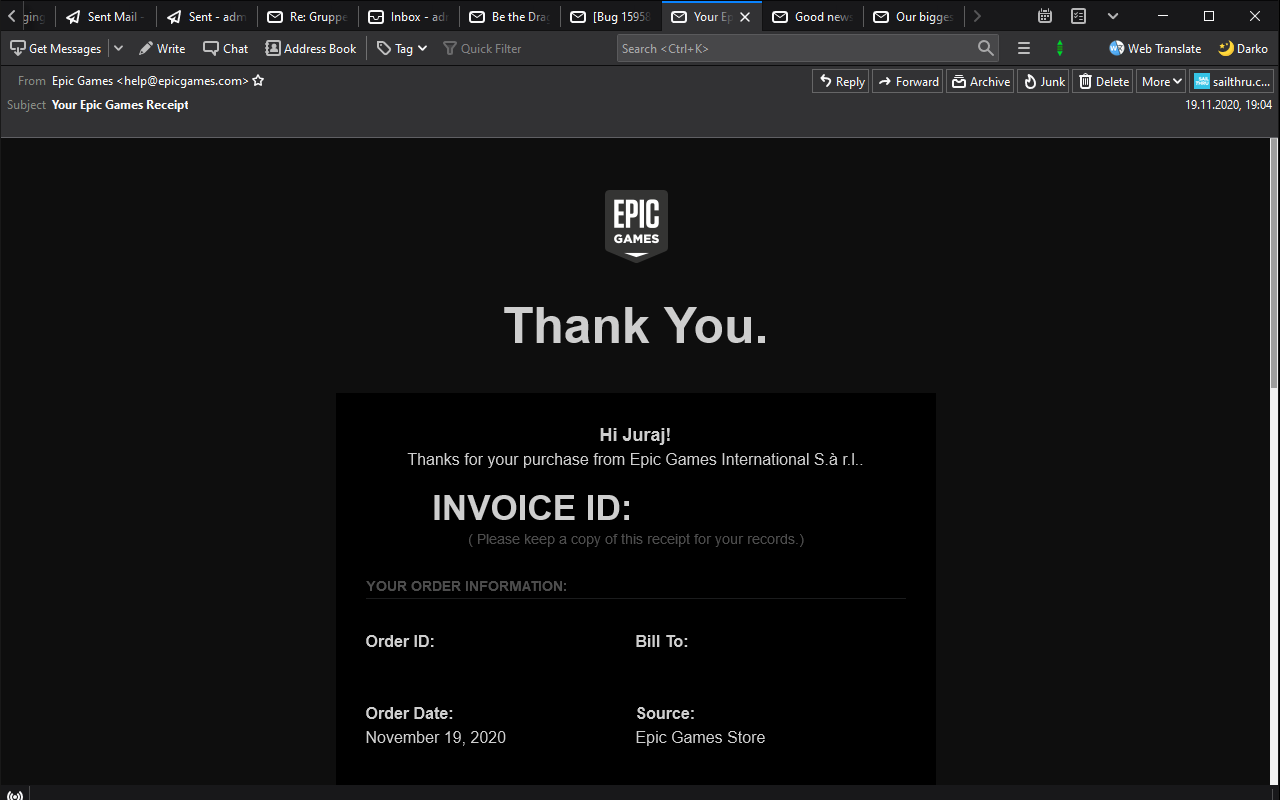Write a new message

click(162, 48)
